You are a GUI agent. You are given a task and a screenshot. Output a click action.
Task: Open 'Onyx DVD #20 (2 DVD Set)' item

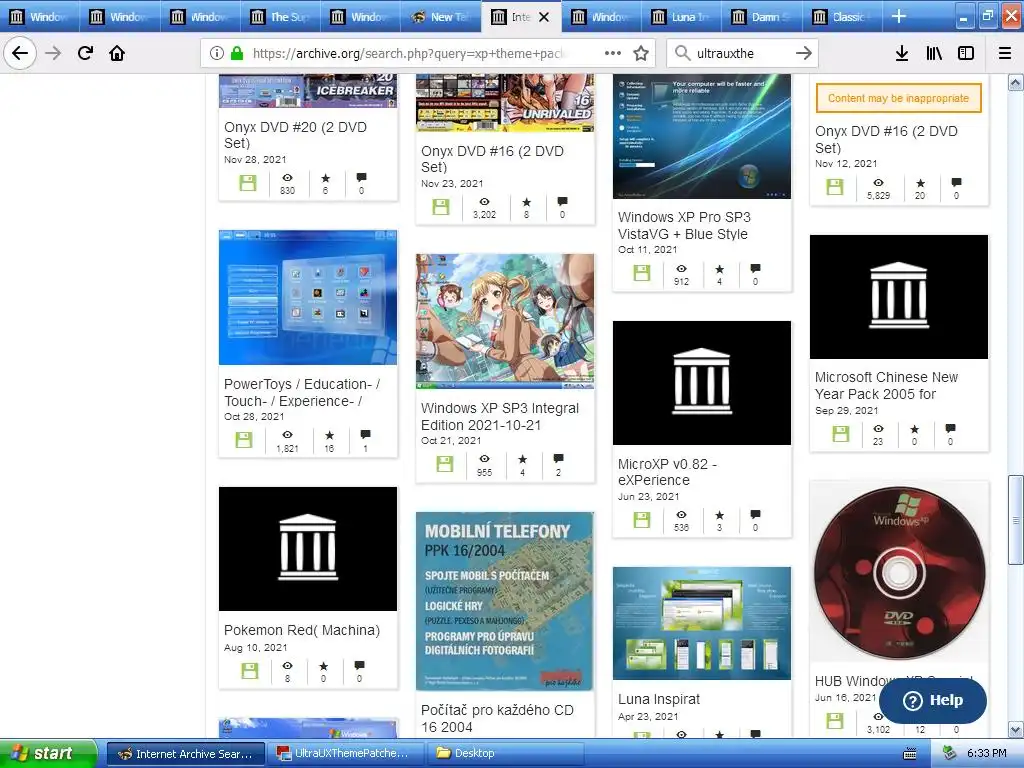(295, 135)
